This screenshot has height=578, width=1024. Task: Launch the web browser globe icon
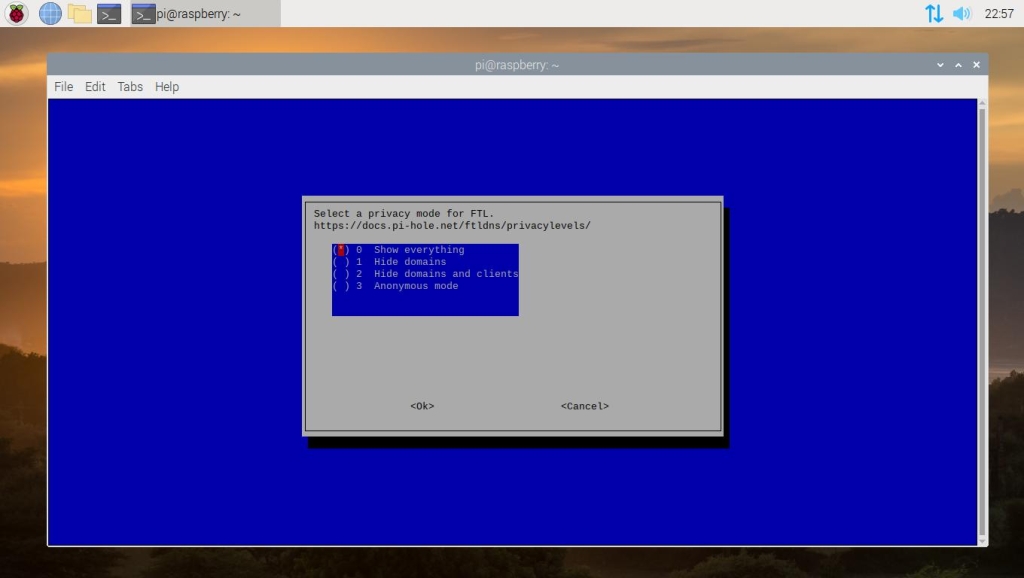50,13
